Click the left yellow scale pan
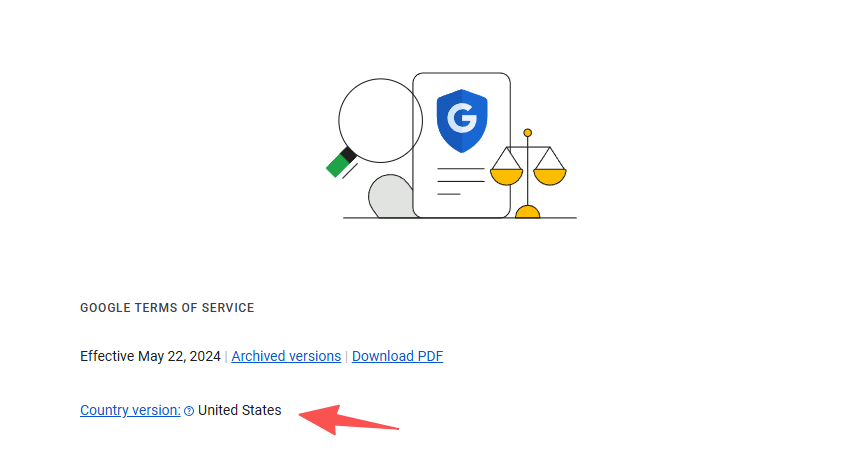864x465 pixels. point(506,177)
